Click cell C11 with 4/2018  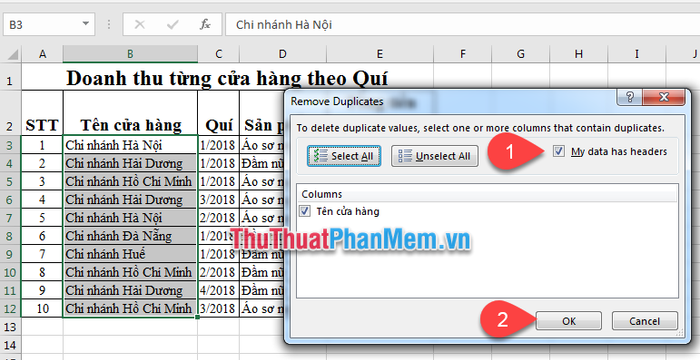coord(218,290)
